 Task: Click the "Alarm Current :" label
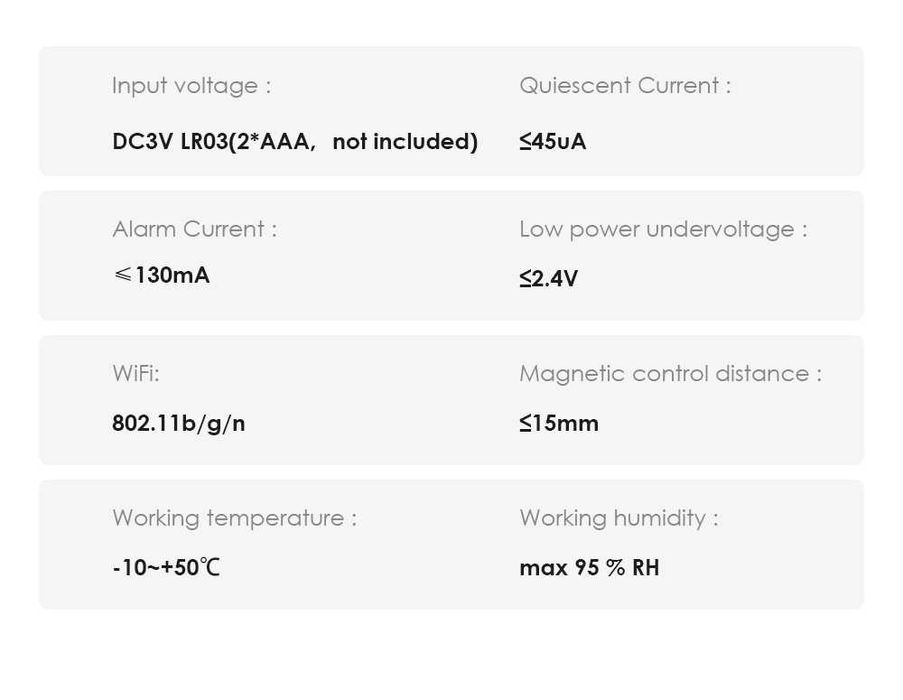click(x=195, y=229)
